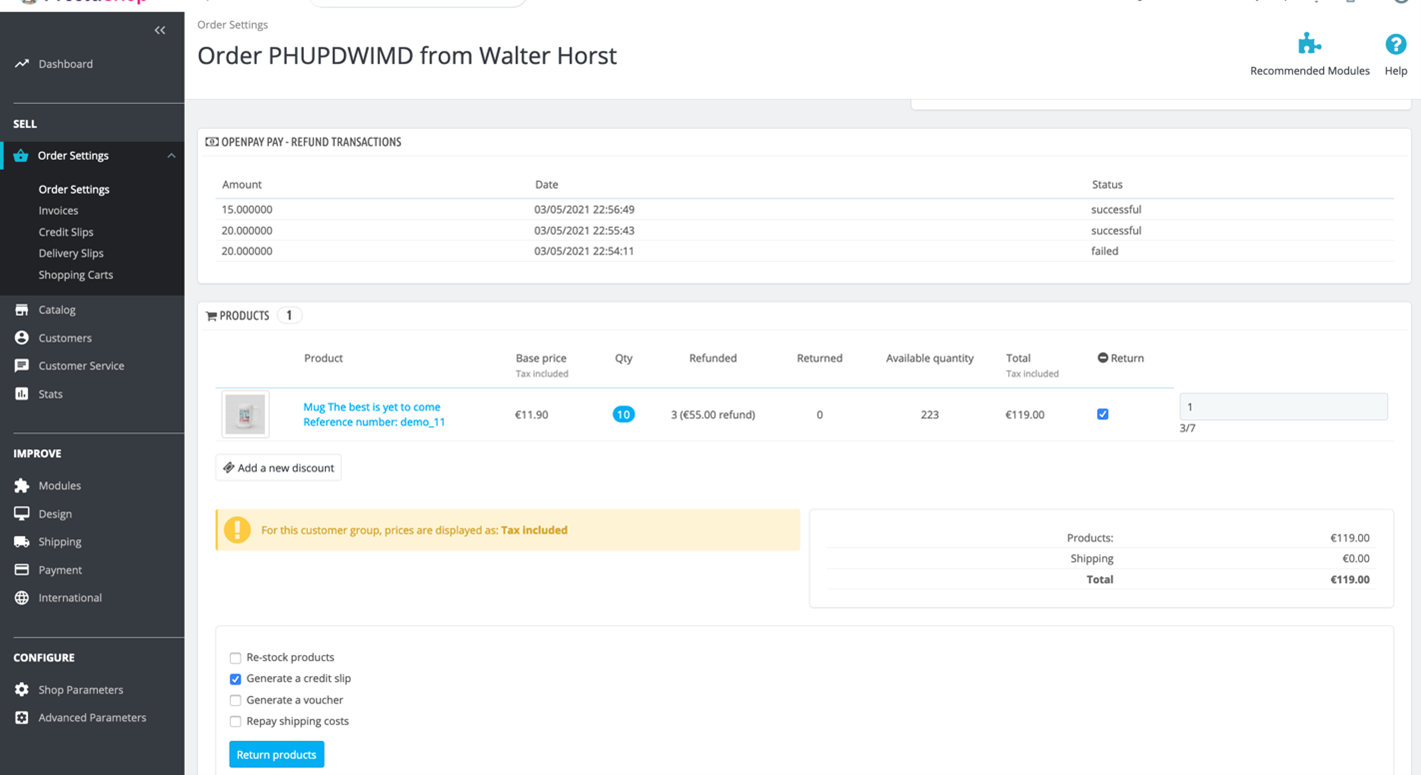Screen dimensions: 1421x775
Task: Click the Return products button
Action: (x=276, y=755)
